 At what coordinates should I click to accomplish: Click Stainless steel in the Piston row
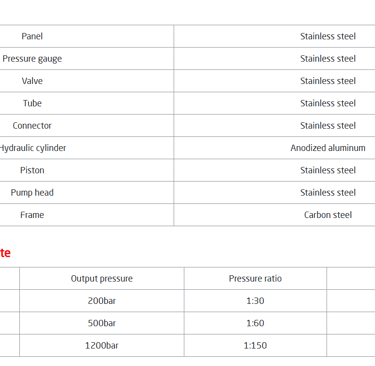pyautogui.click(x=328, y=170)
